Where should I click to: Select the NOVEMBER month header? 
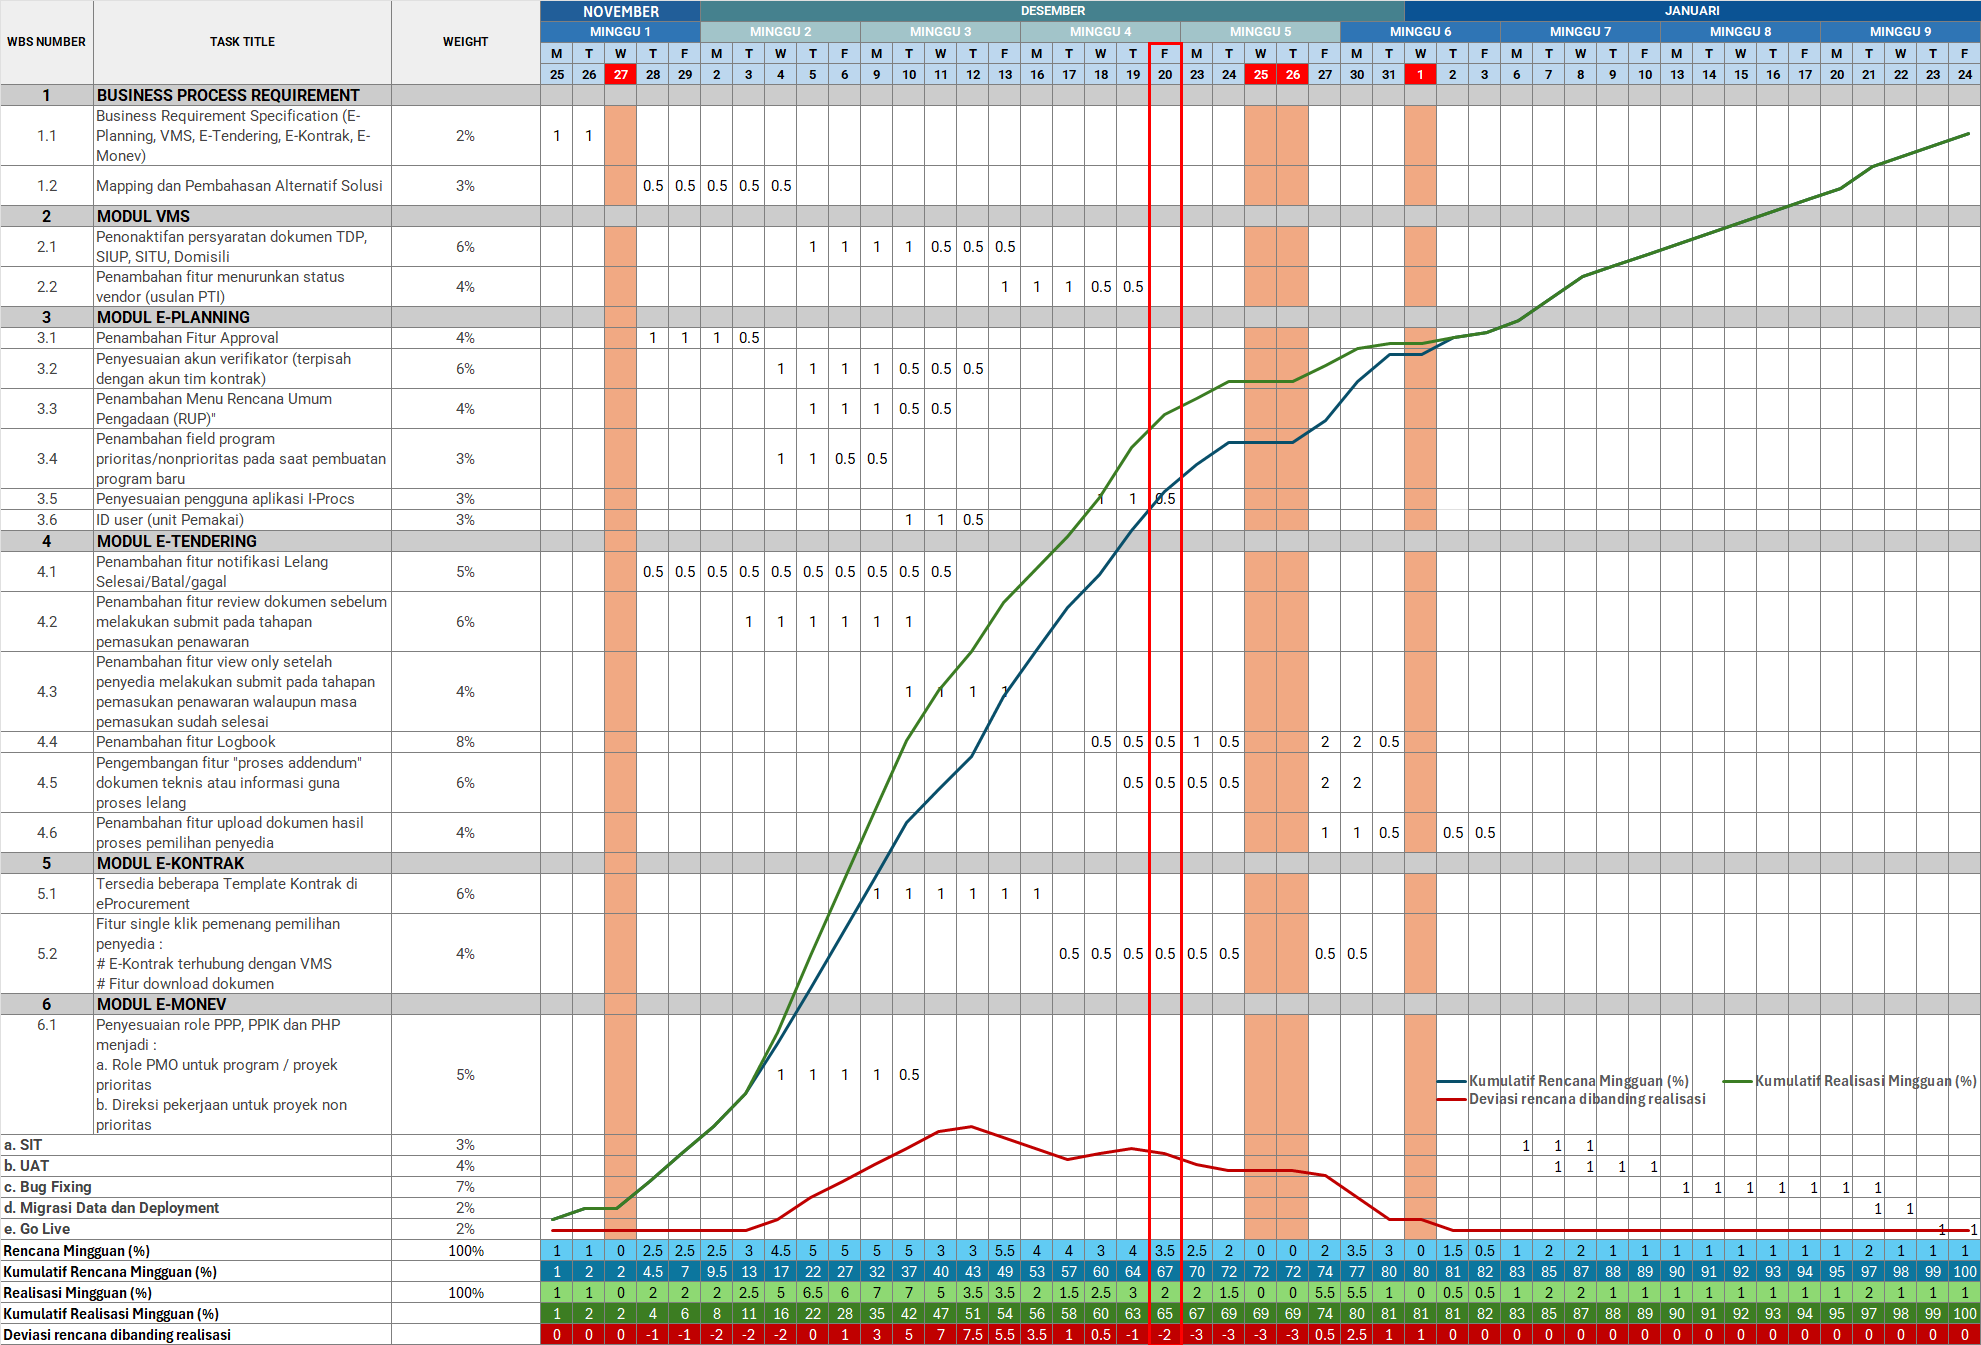tap(620, 11)
